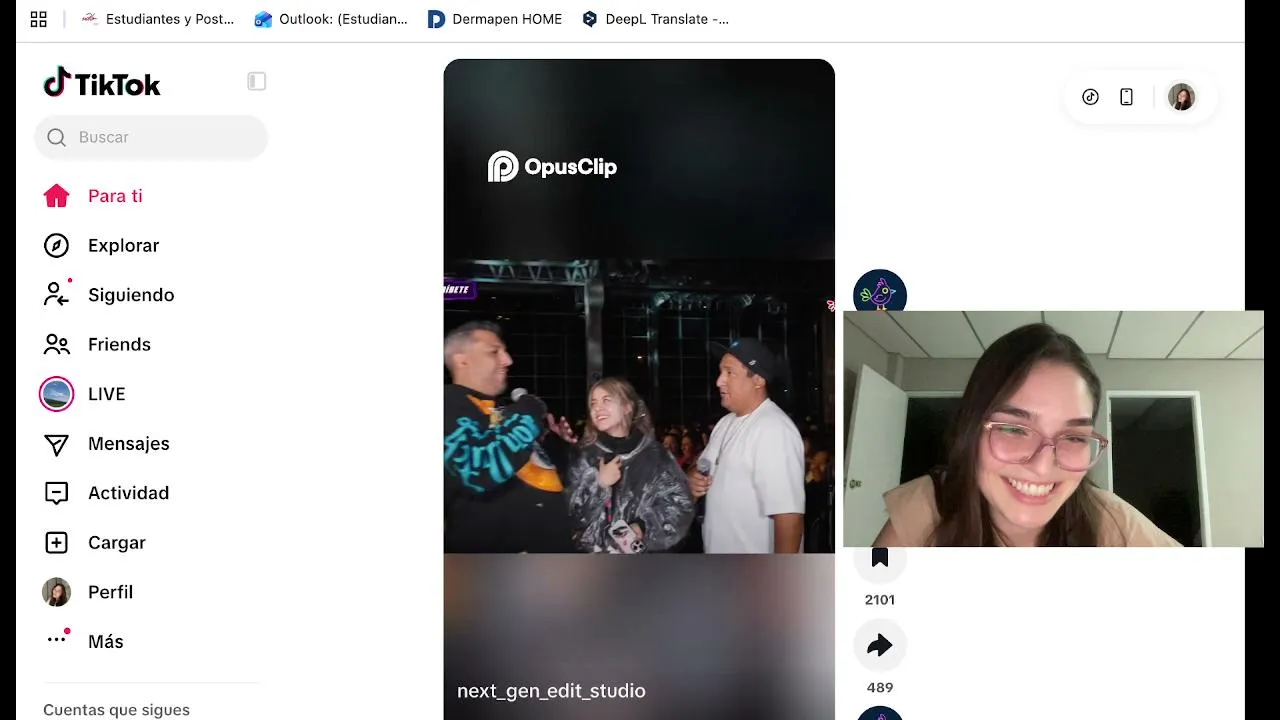Open the browser apps grid icon
The image size is (1280, 720).
(x=39, y=19)
